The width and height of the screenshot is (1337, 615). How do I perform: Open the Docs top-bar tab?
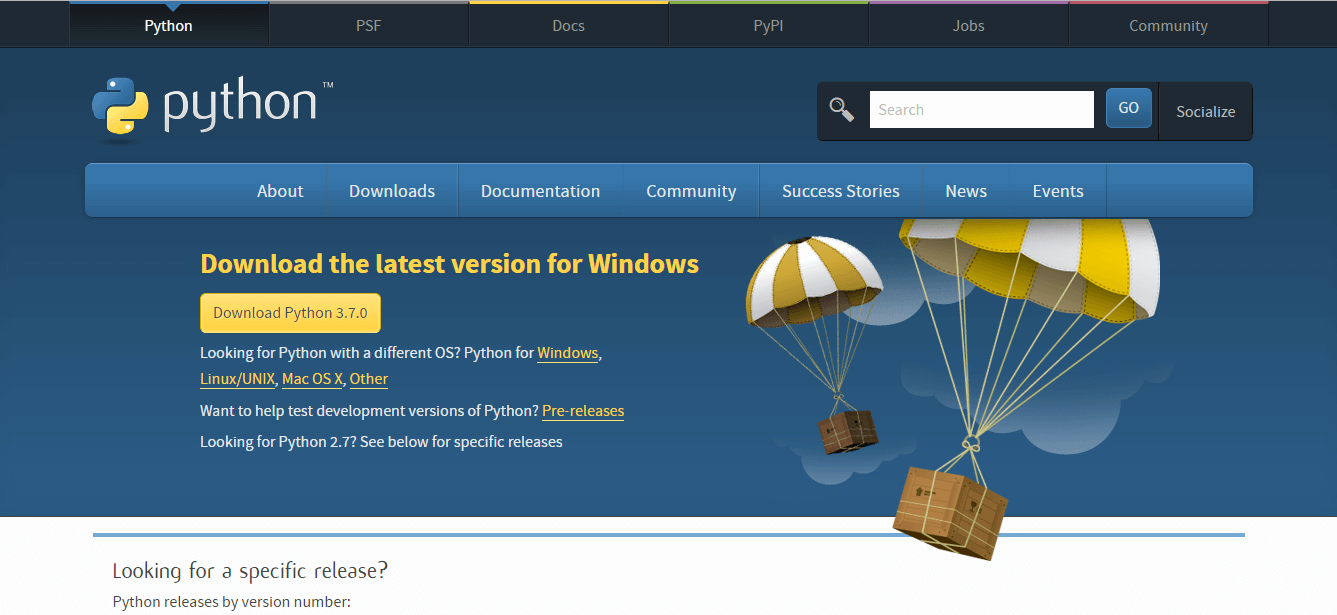(x=568, y=25)
